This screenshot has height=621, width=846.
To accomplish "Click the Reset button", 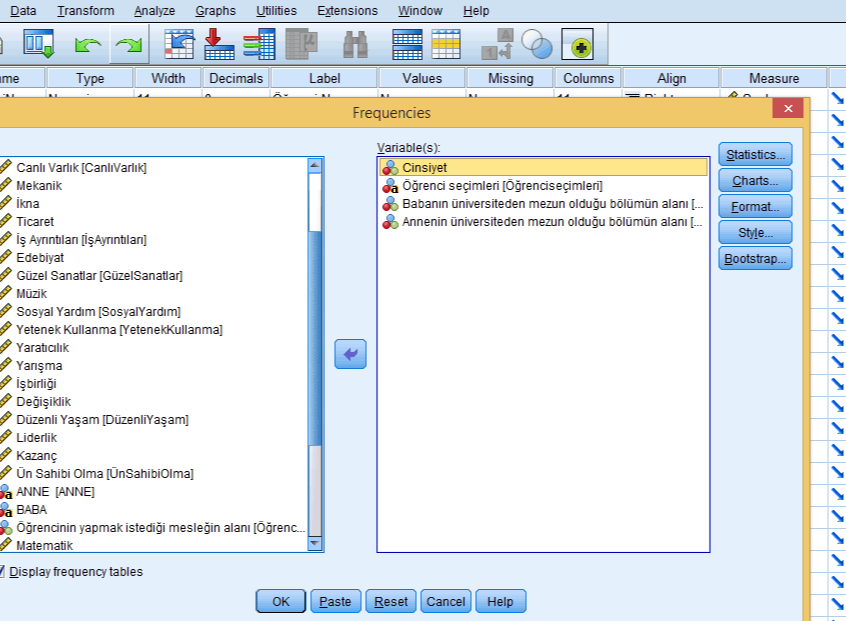I will [x=391, y=601].
